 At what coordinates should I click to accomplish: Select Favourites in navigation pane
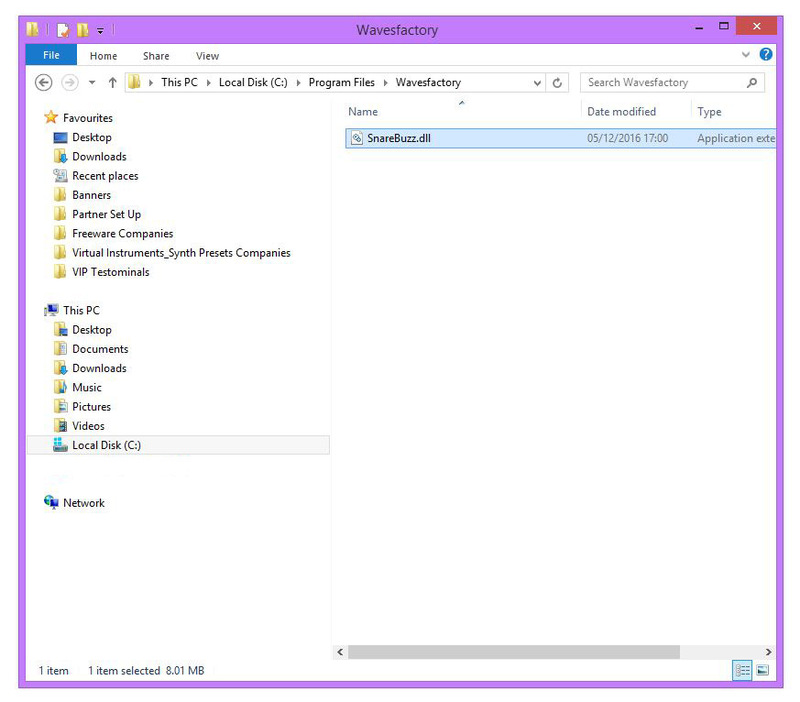click(x=87, y=118)
